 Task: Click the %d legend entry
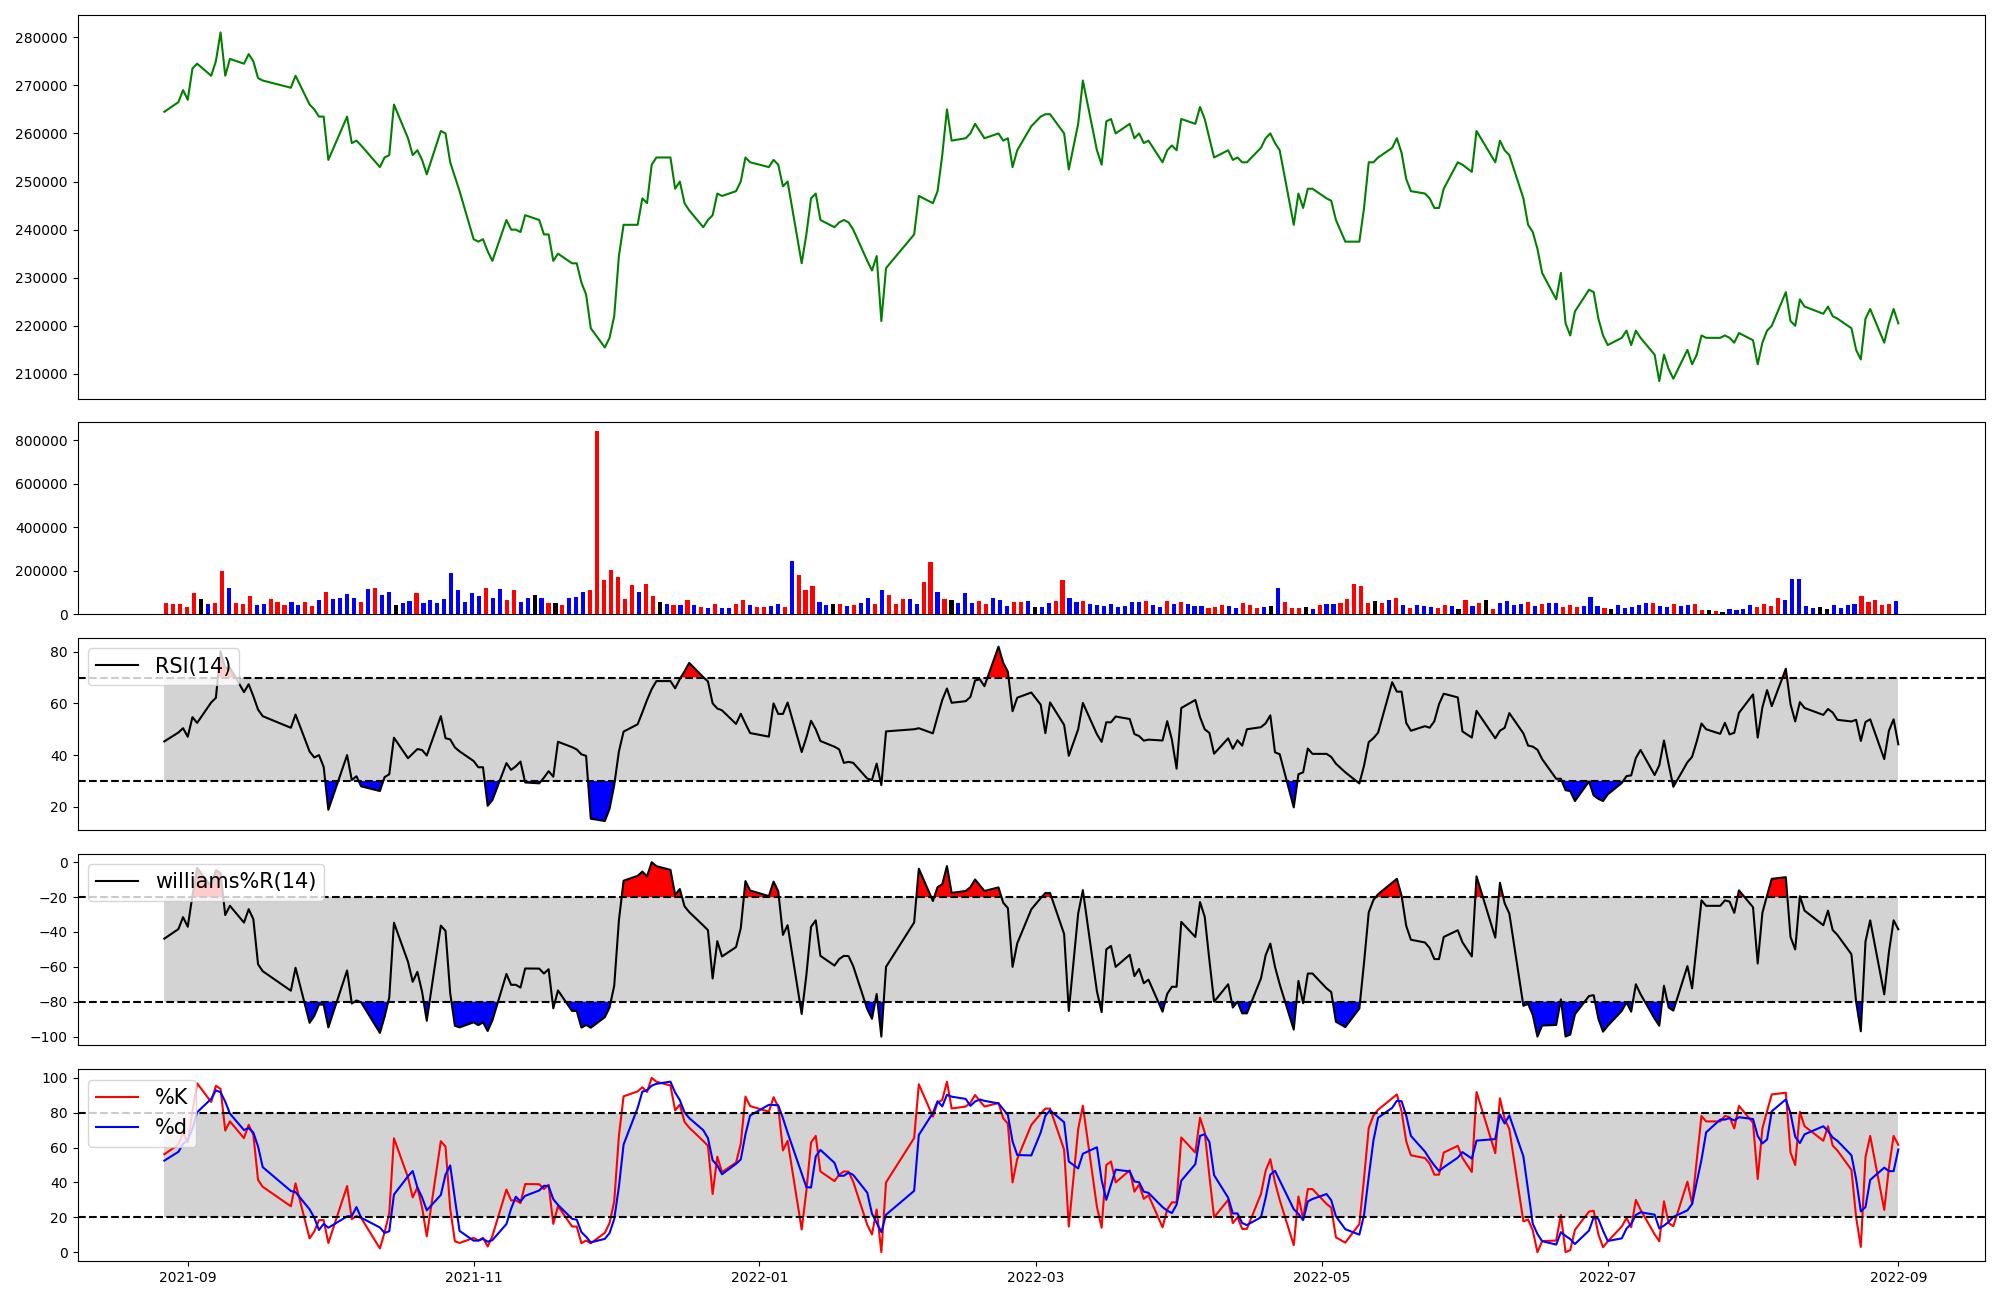click(171, 1127)
